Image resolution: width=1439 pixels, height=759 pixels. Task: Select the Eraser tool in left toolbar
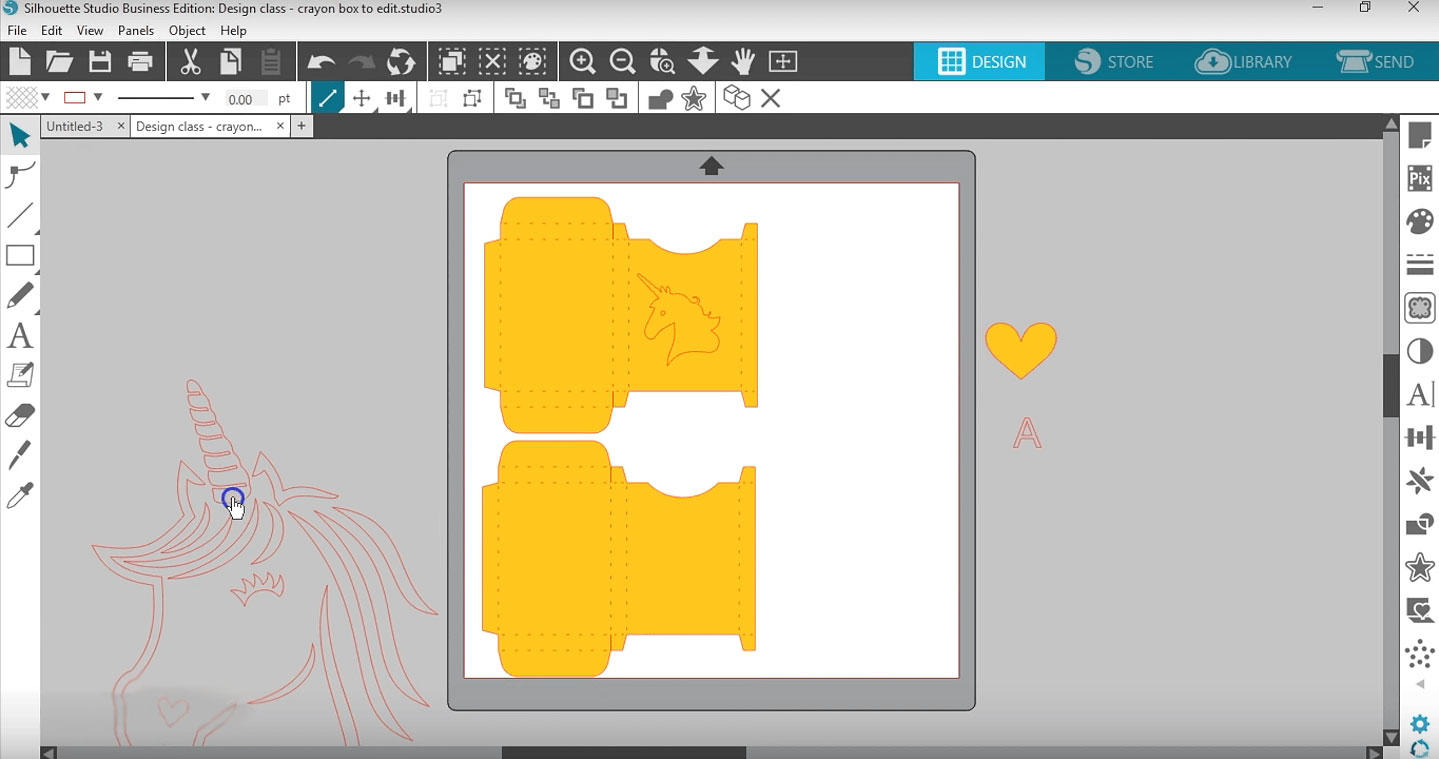point(20,415)
